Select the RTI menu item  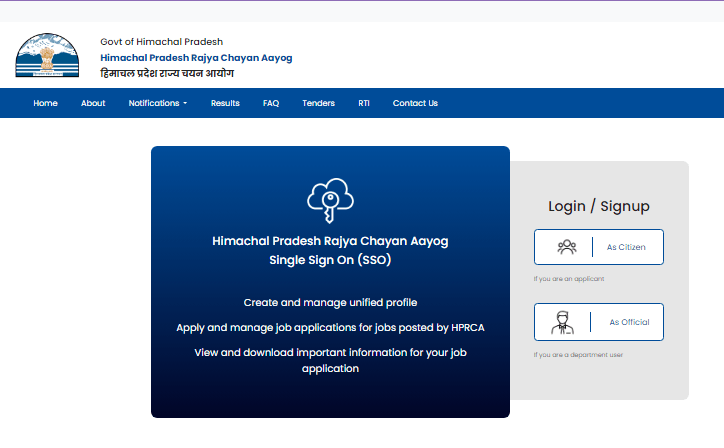(x=364, y=103)
